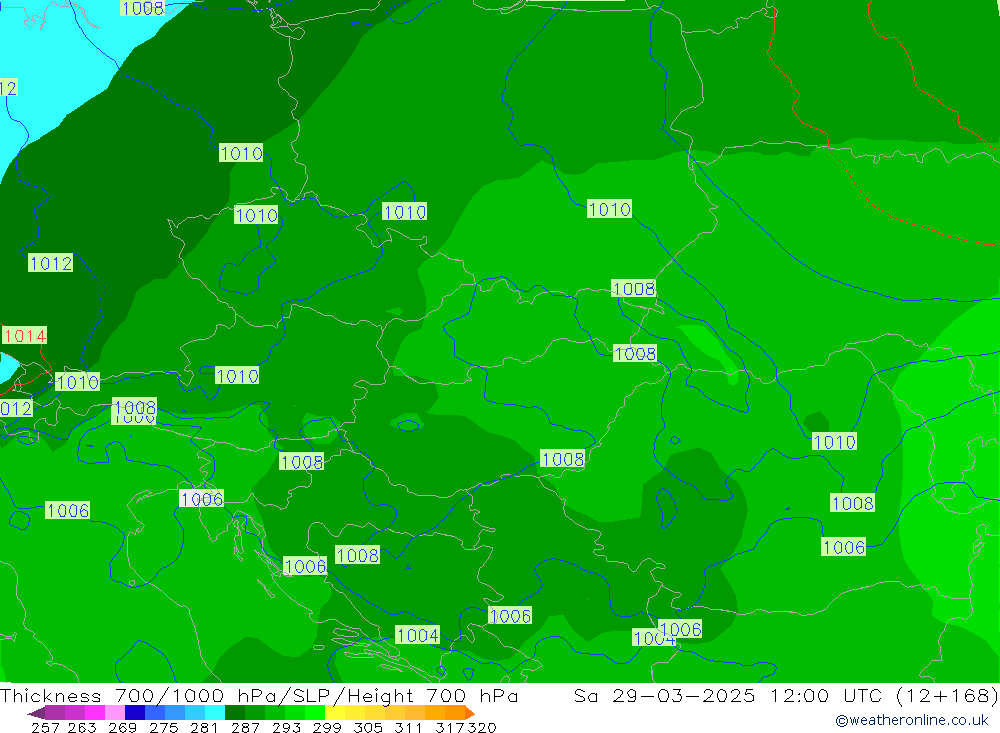
Task: Click the 317 legend value
Action: point(450,727)
